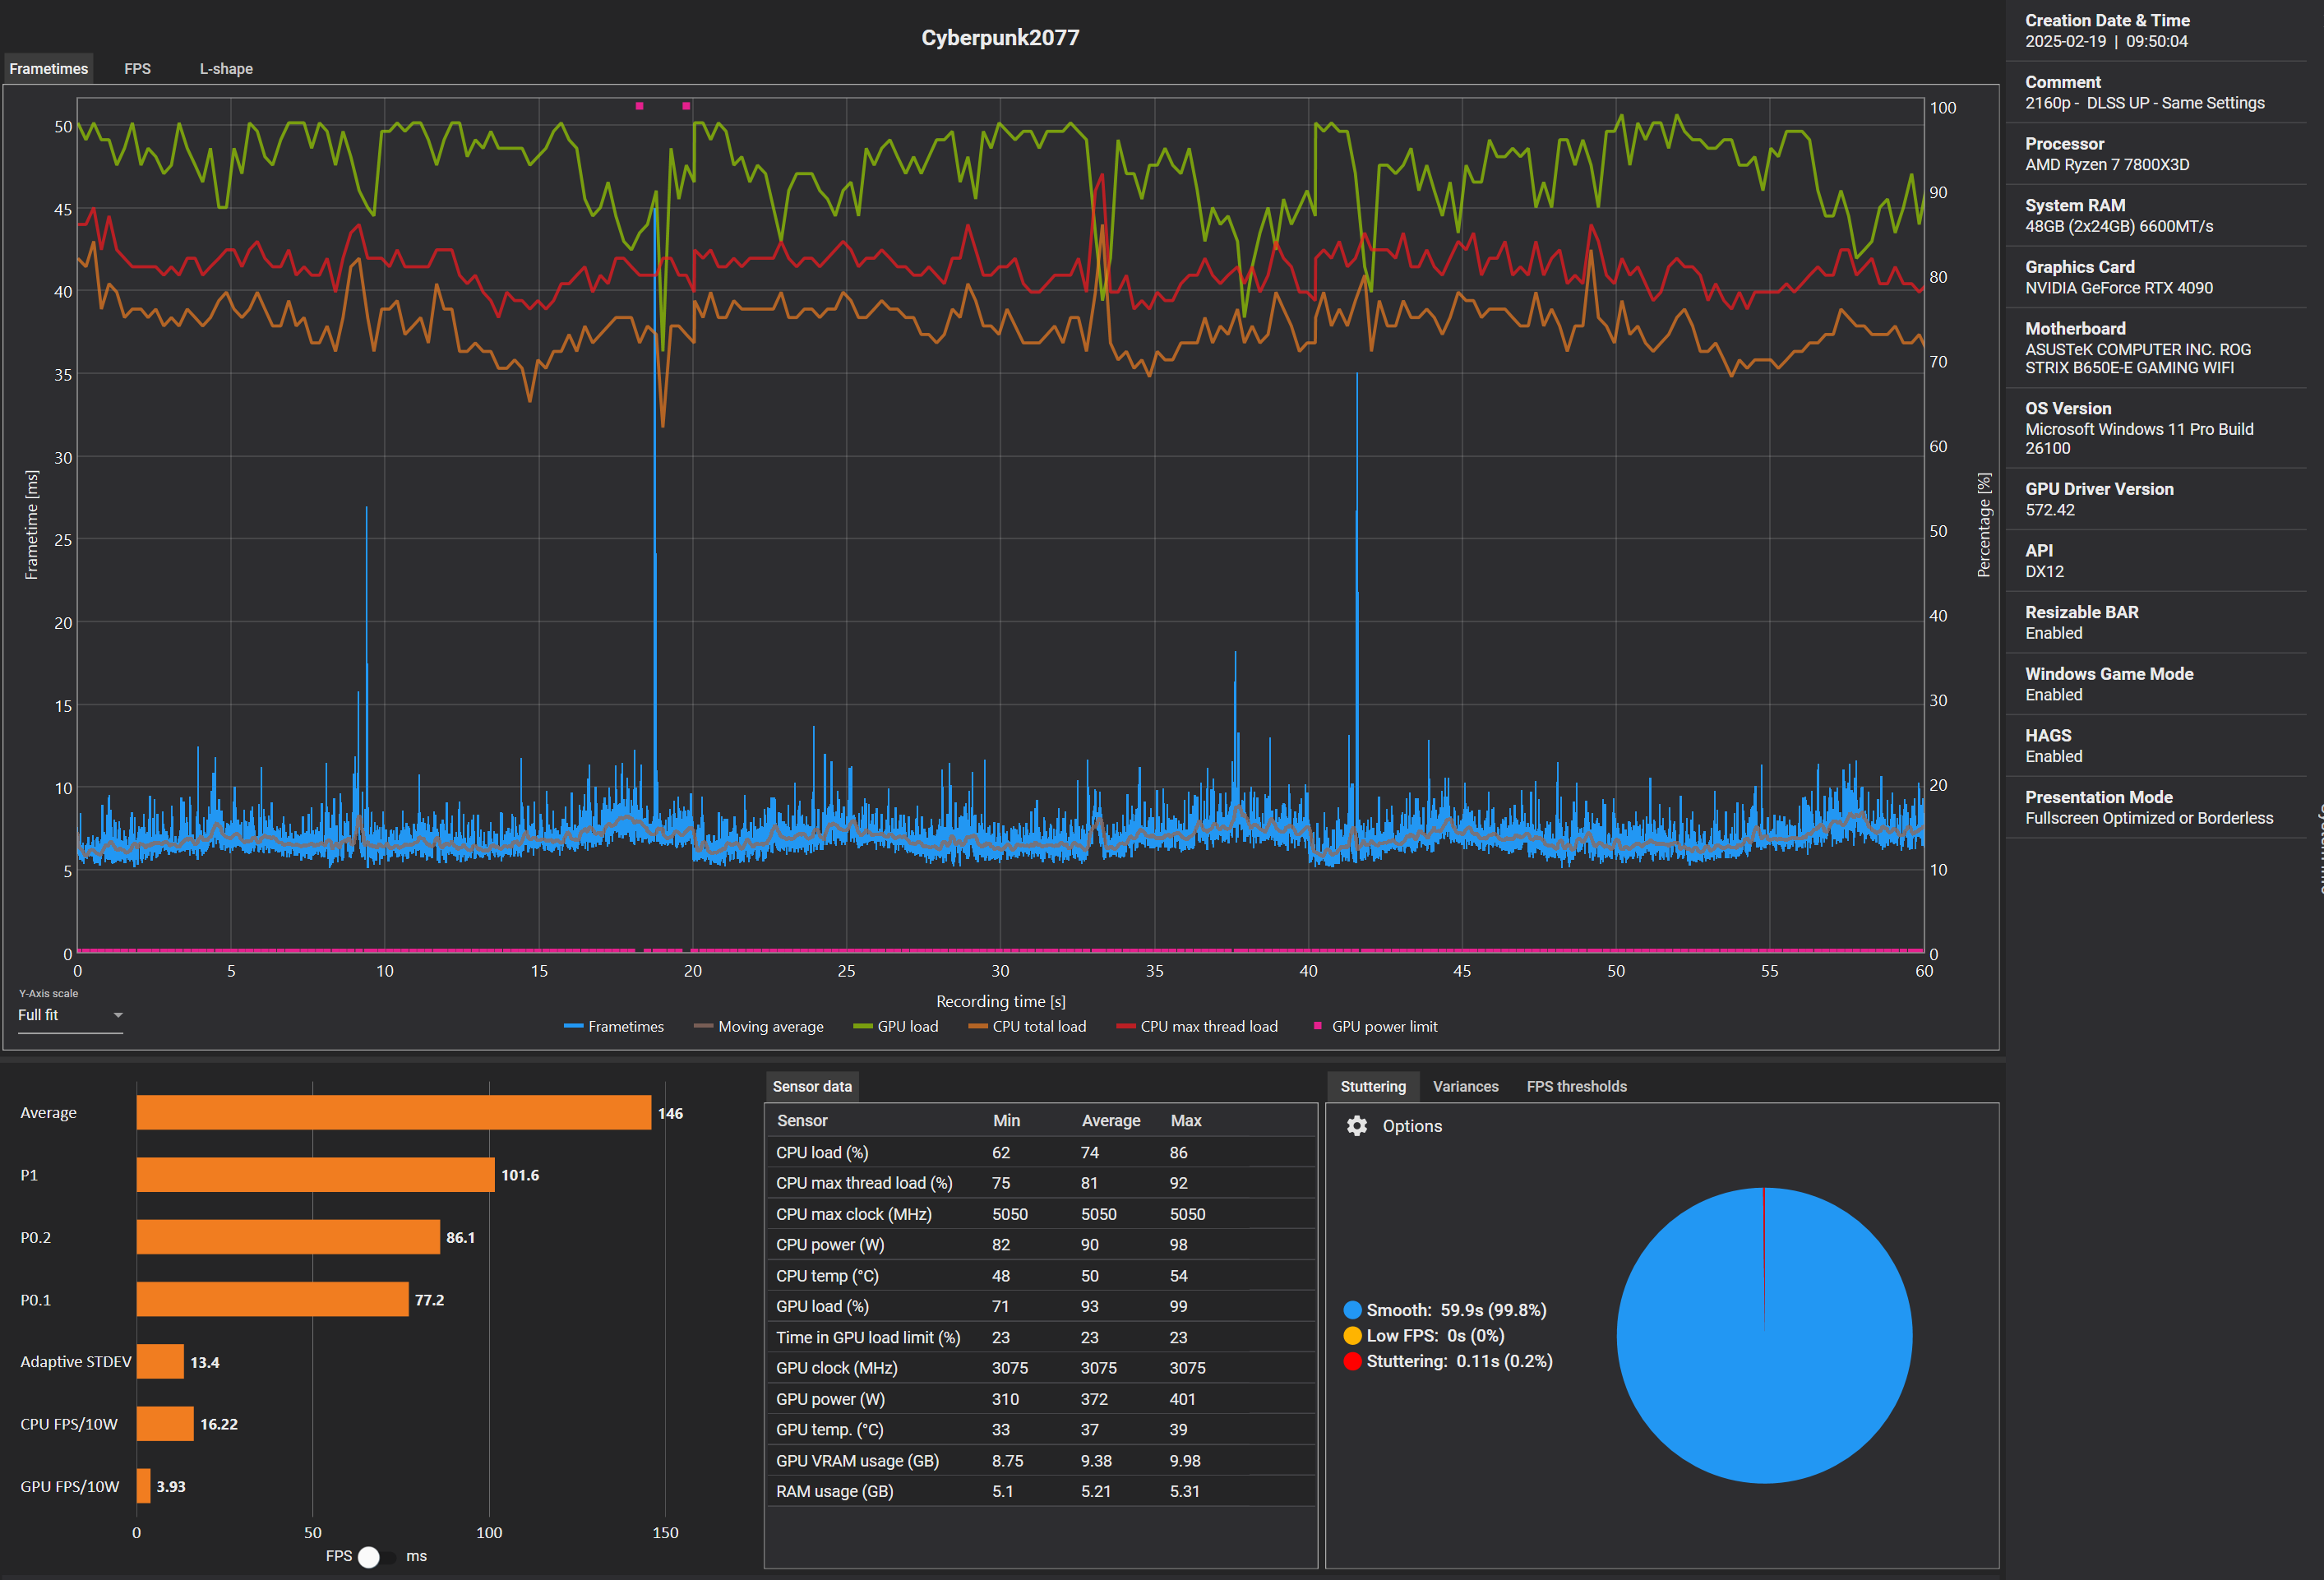Click the red Stuttering legend dot

(1352, 1361)
